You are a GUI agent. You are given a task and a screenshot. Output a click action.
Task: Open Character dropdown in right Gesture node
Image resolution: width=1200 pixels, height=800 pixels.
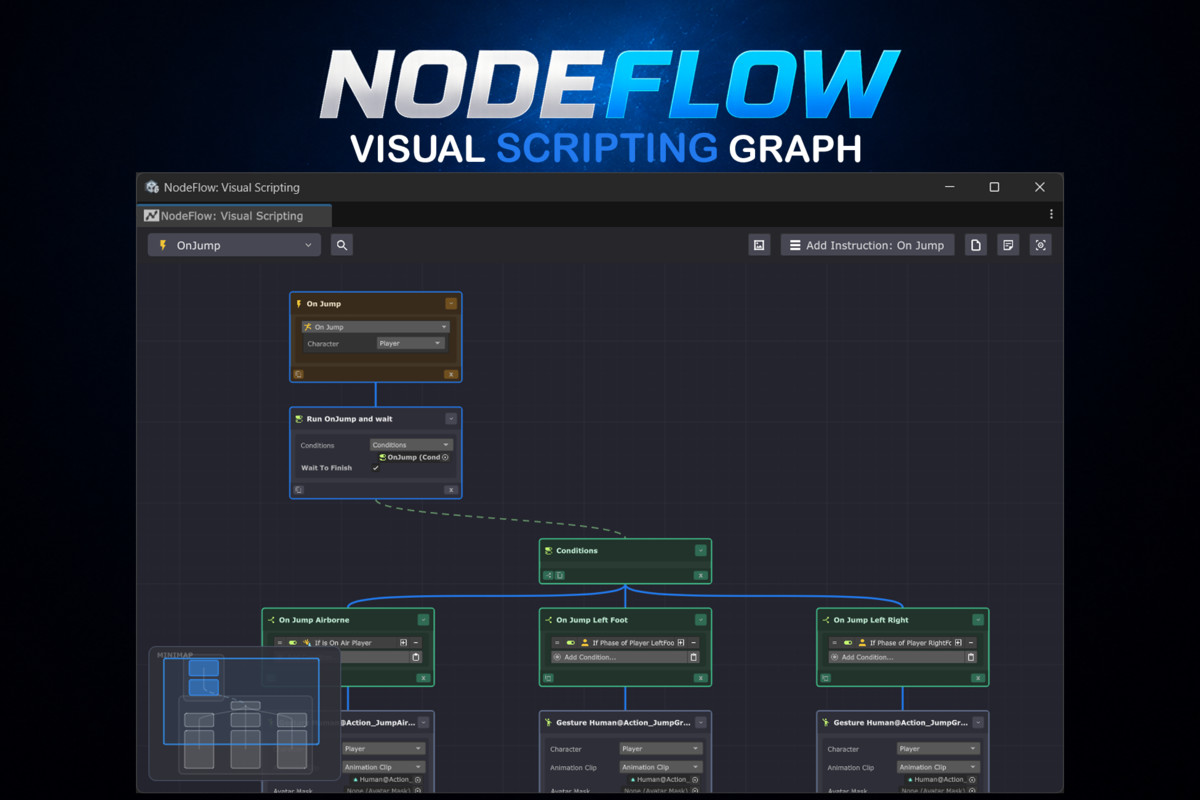click(x=938, y=748)
